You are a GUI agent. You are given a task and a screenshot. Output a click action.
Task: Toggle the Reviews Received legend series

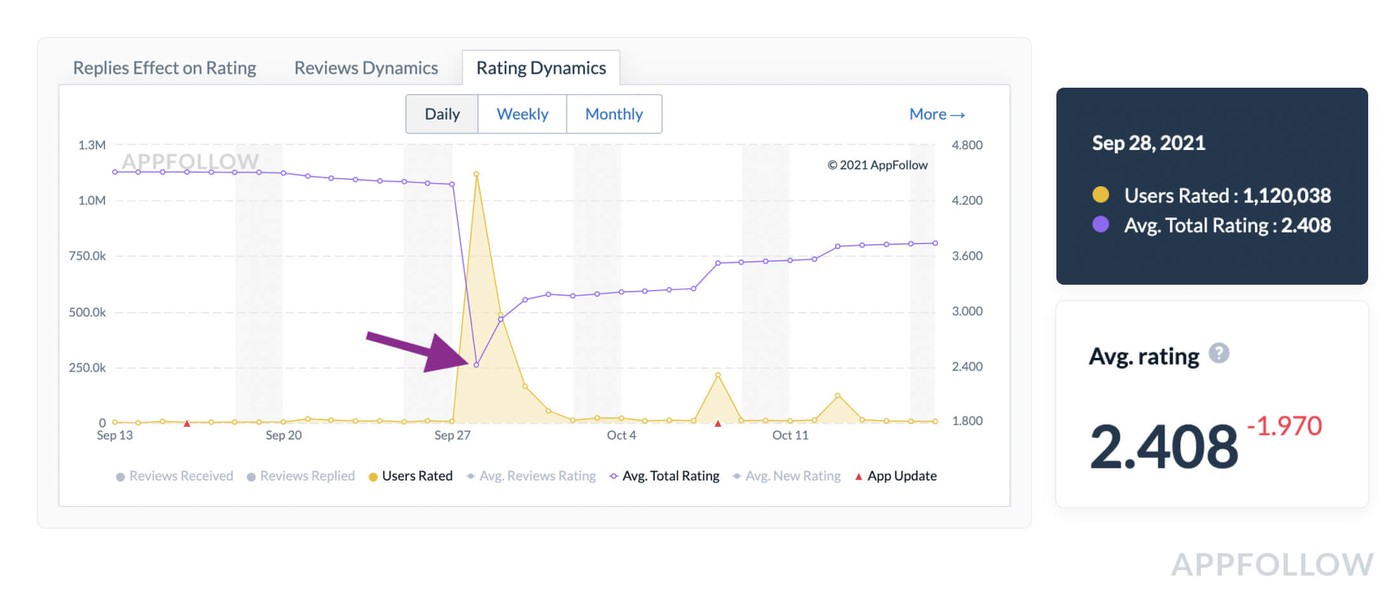pyautogui.click(x=175, y=476)
